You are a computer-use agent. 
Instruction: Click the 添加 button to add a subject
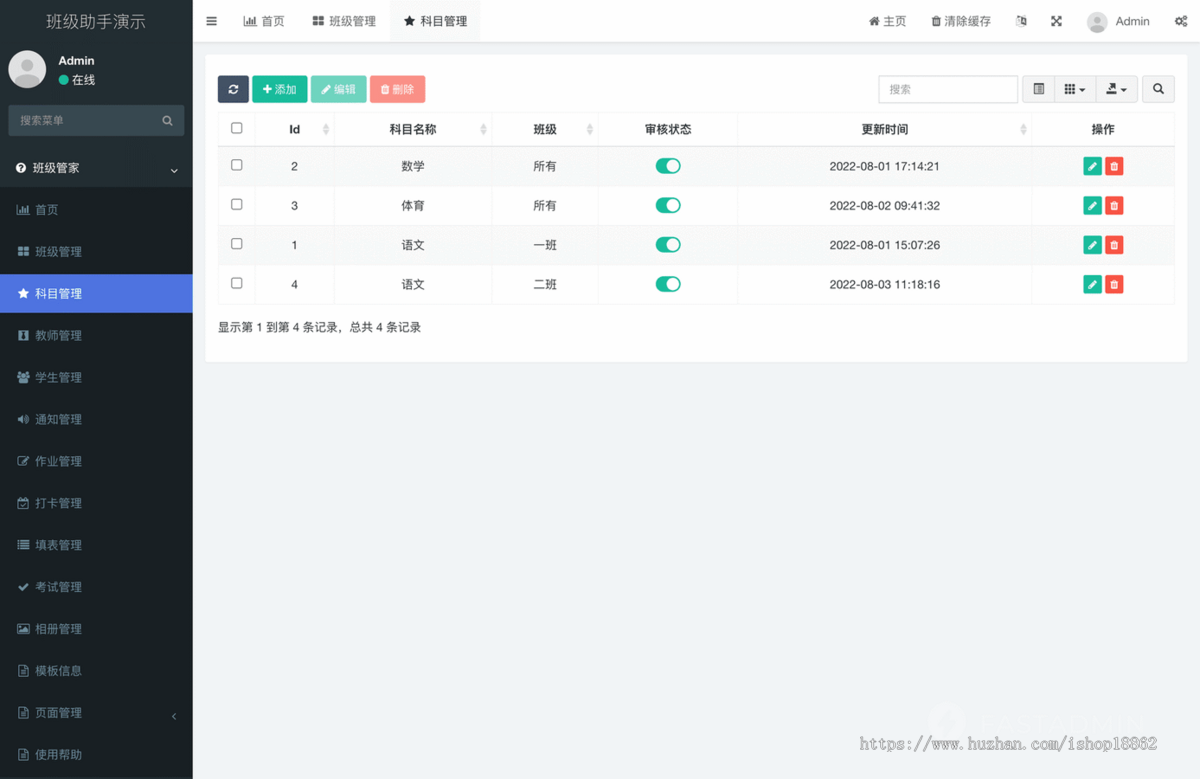(x=280, y=89)
